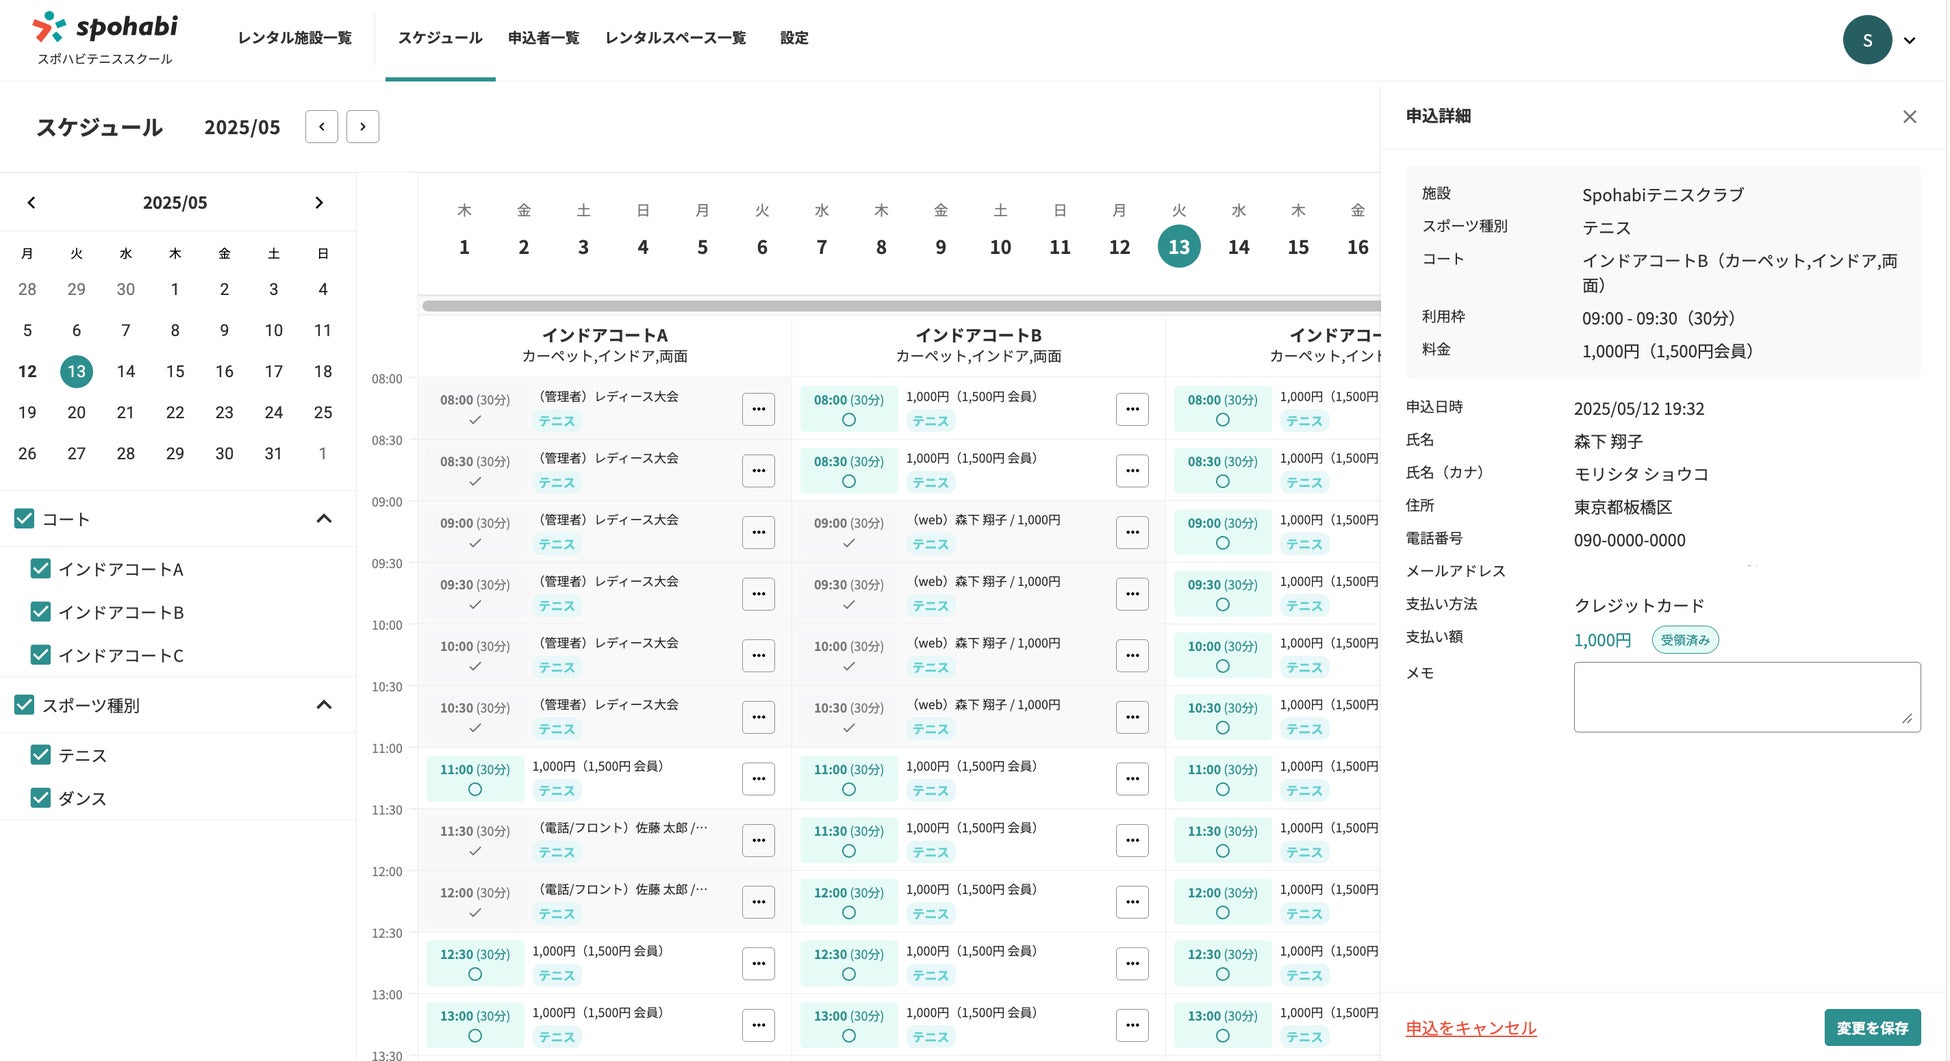Open options for インドアコートB 11:30 slot
The height and width of the screenshot is (1061, 1950).
(x=1132, y=840)
